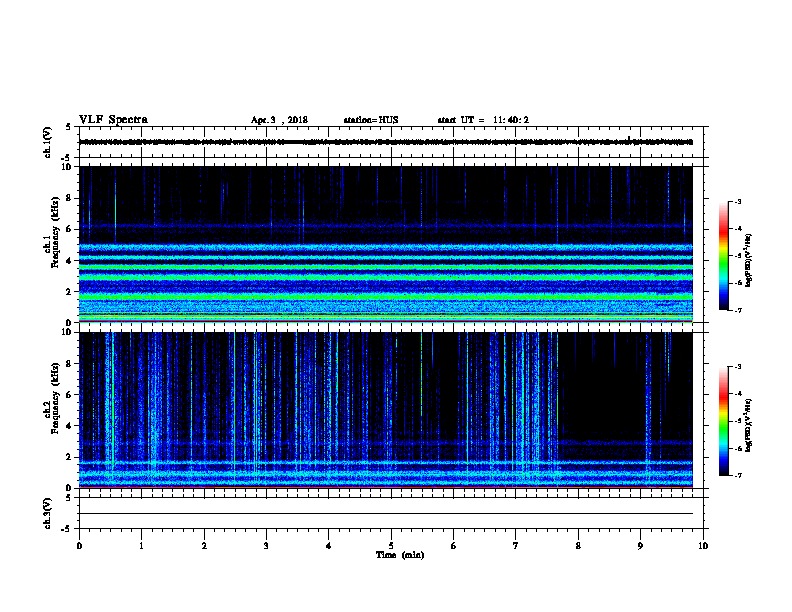Click the flat ch.3 voltage trace line

click(386, 514)
